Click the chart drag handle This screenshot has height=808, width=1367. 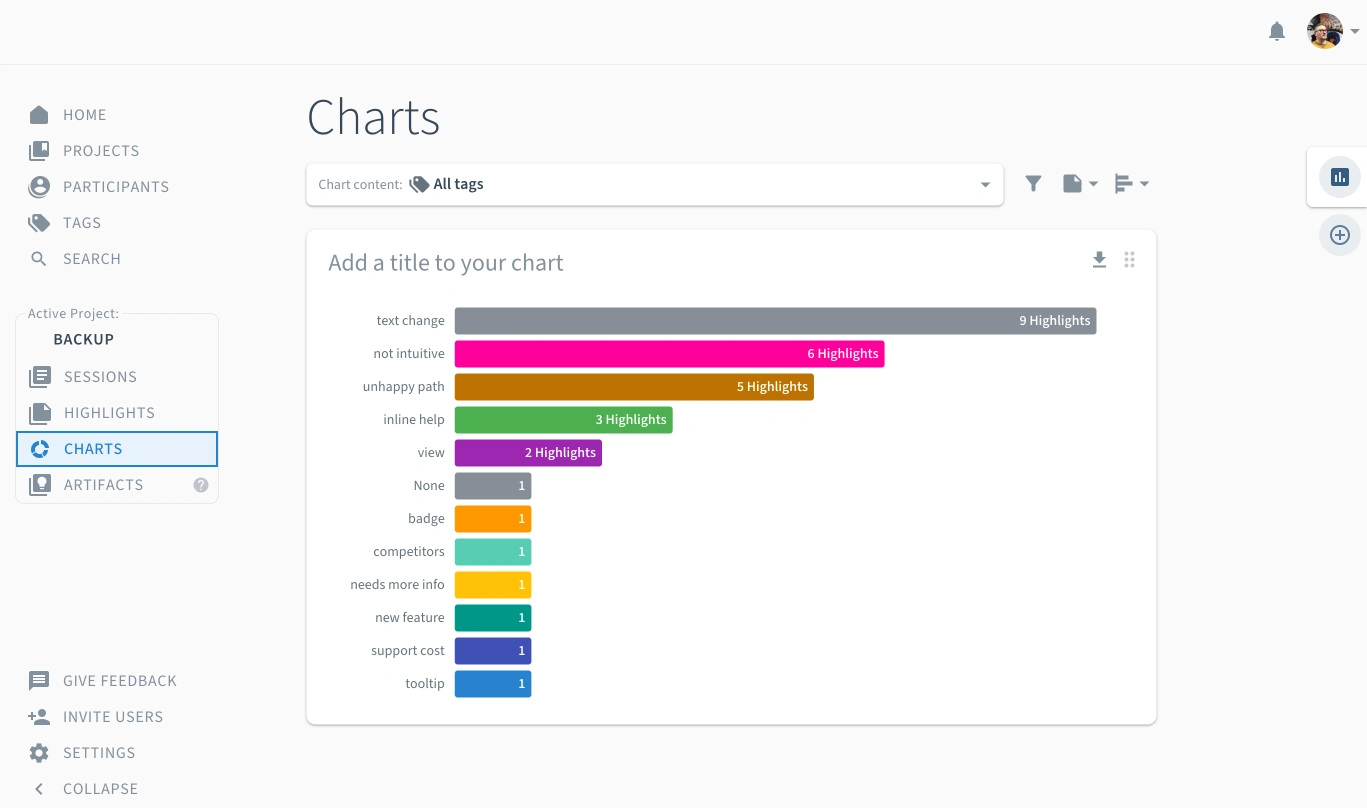tap(1129, 260)
